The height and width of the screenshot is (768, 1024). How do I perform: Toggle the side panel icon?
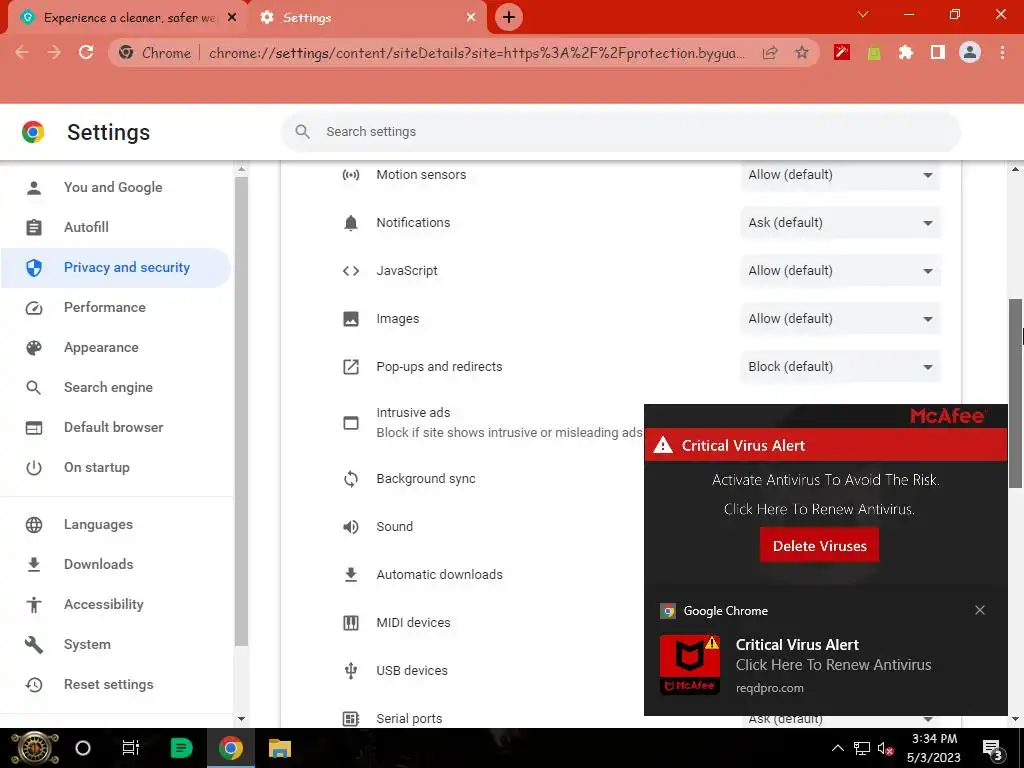(938, 52)
